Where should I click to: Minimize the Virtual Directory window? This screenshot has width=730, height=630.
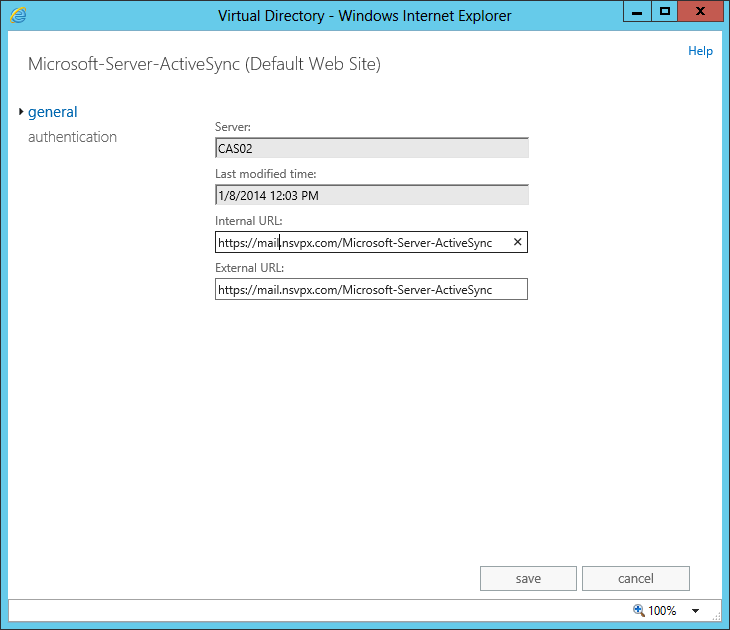[x=636, y=13]
